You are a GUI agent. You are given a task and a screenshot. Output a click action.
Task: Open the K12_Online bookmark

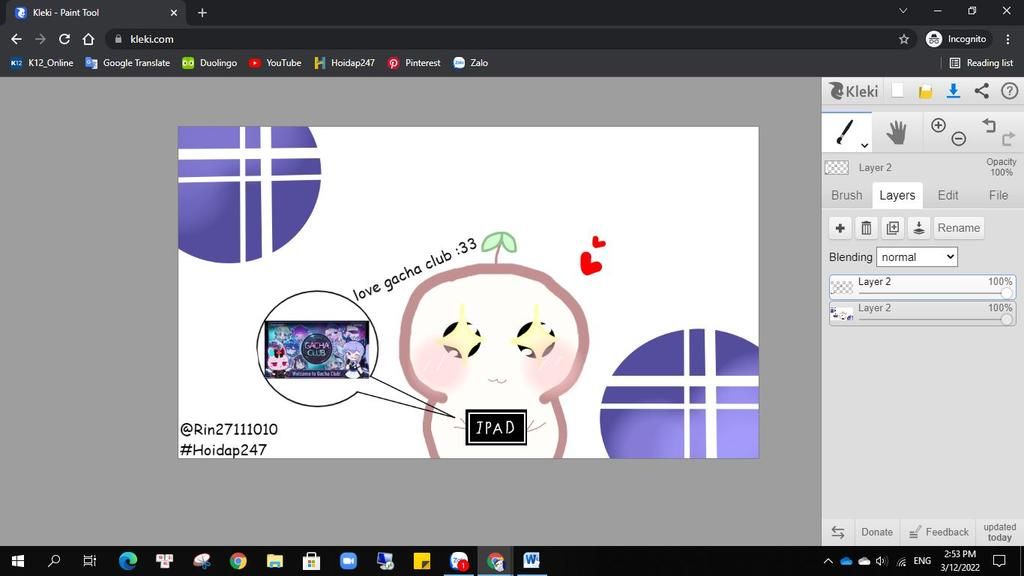coord(42,63)
